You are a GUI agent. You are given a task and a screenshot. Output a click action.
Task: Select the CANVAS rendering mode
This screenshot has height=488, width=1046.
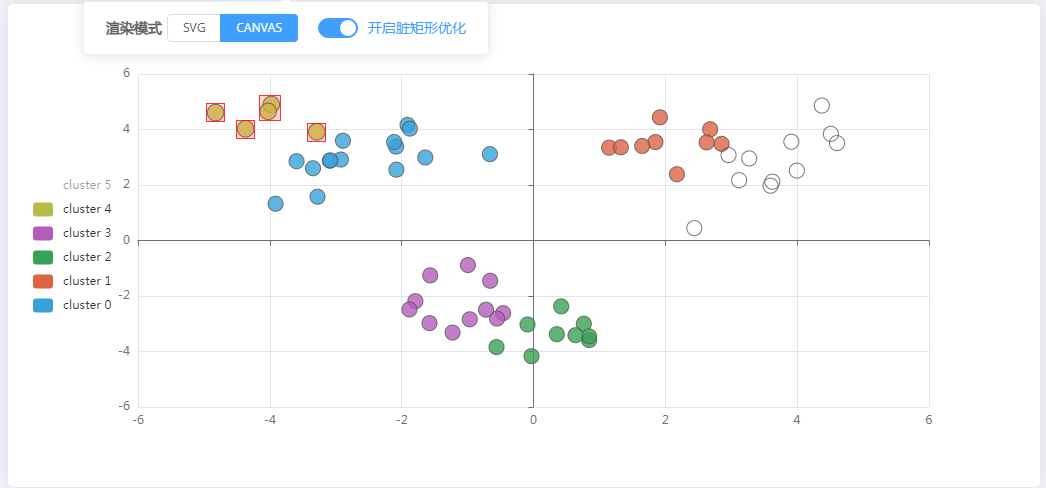[259, 28]
